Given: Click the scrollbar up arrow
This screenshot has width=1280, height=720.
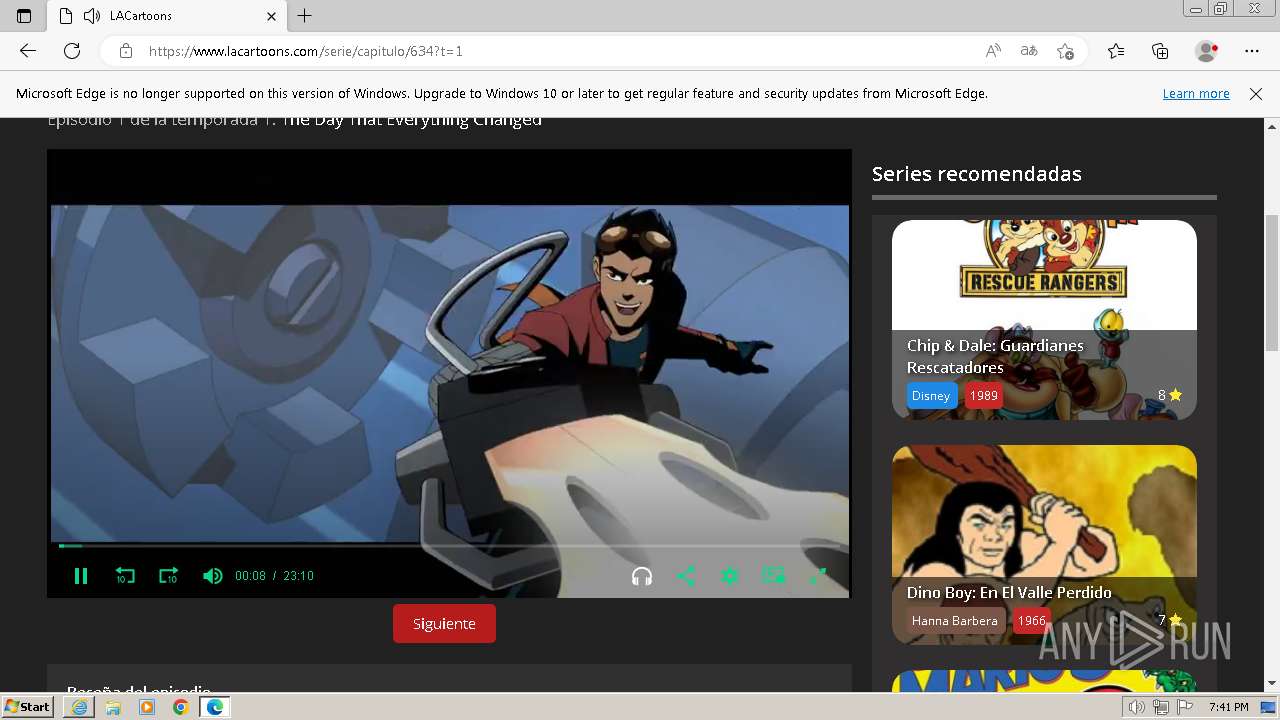Looking at the screenshot, I should pyautogui.click(x=1272, y=126).
